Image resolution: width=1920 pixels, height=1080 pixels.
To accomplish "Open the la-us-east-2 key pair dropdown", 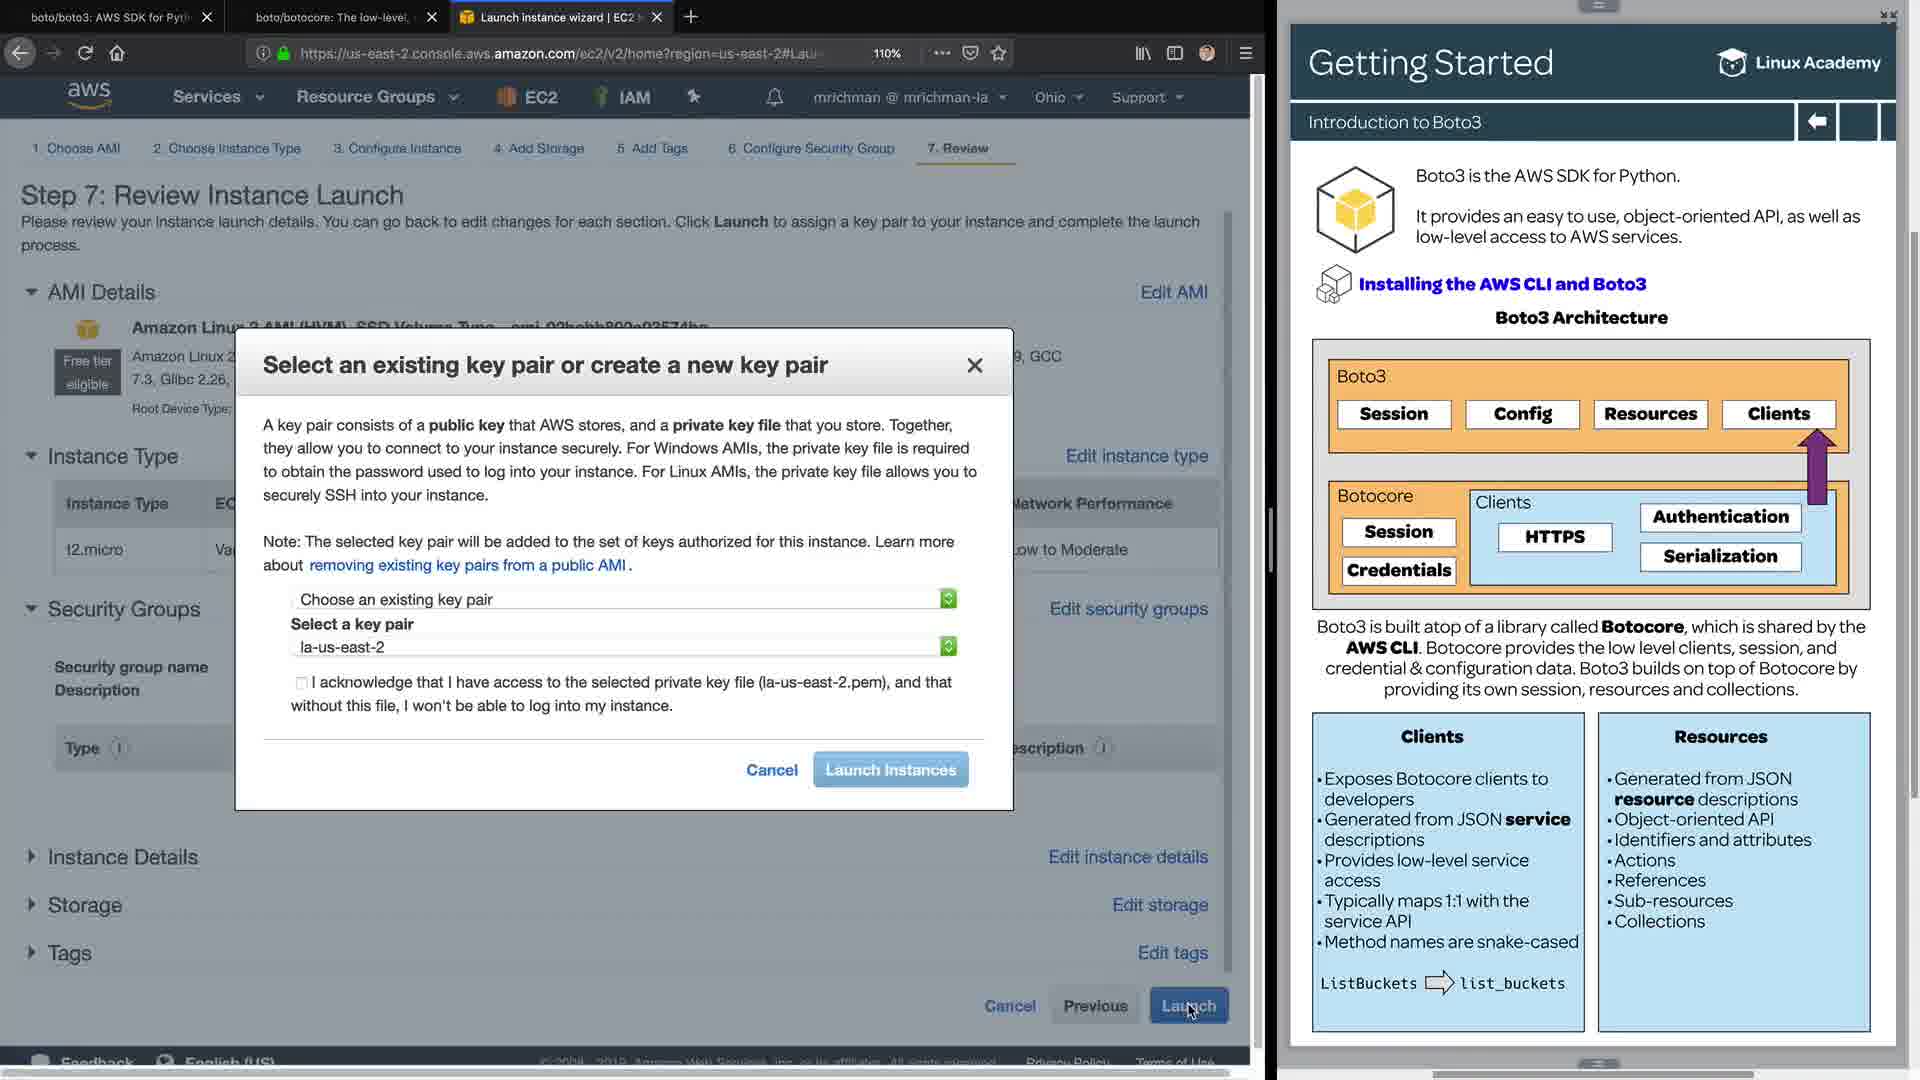I will [622, 647].
